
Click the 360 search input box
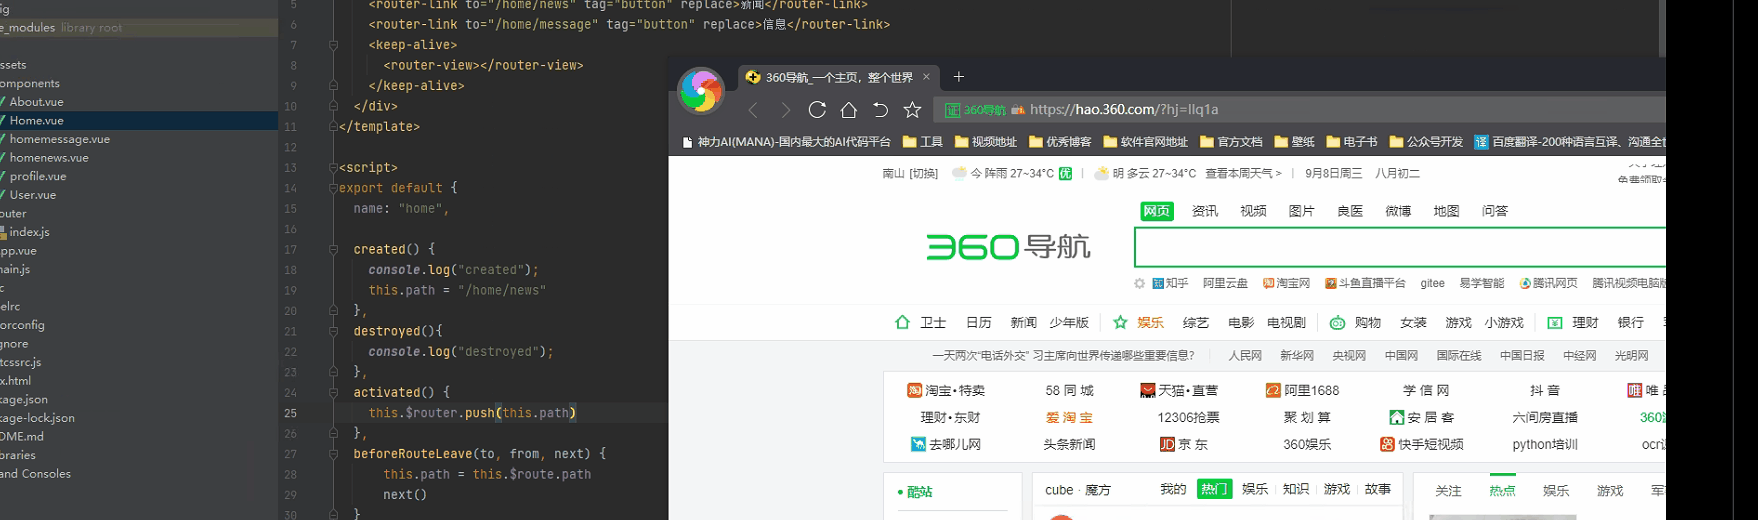[1400, 247]
